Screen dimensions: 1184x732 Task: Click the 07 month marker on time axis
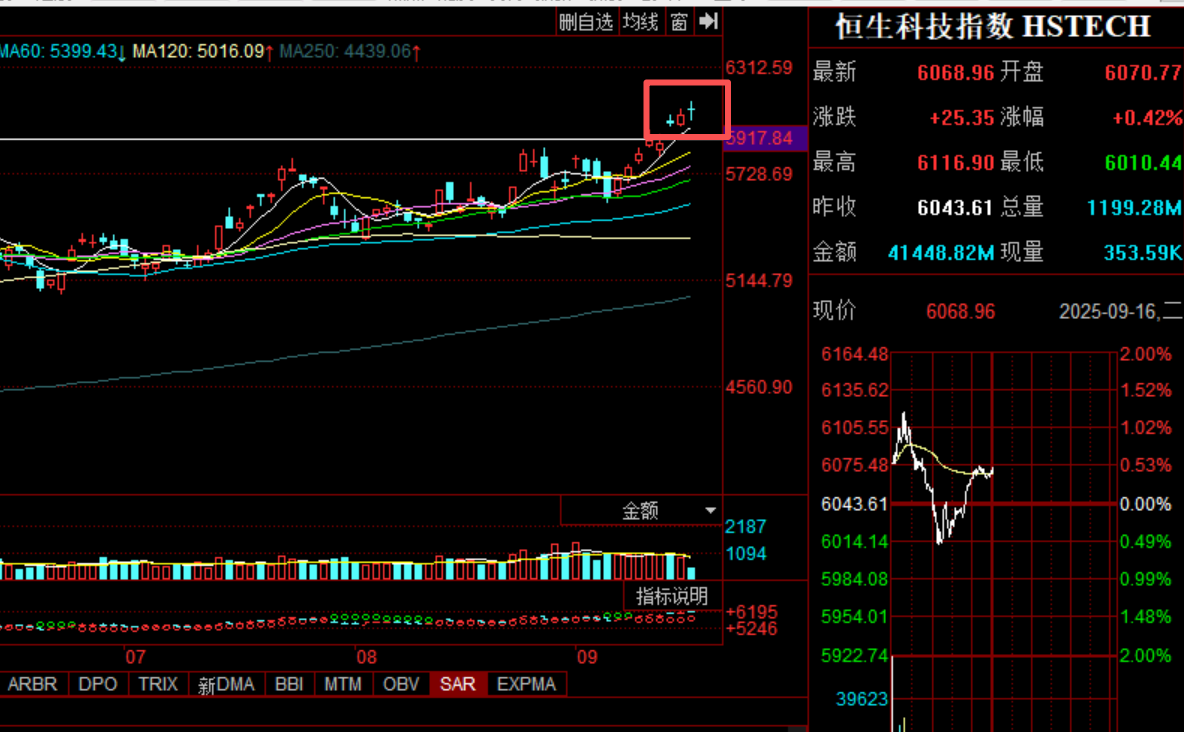(135, 656)
